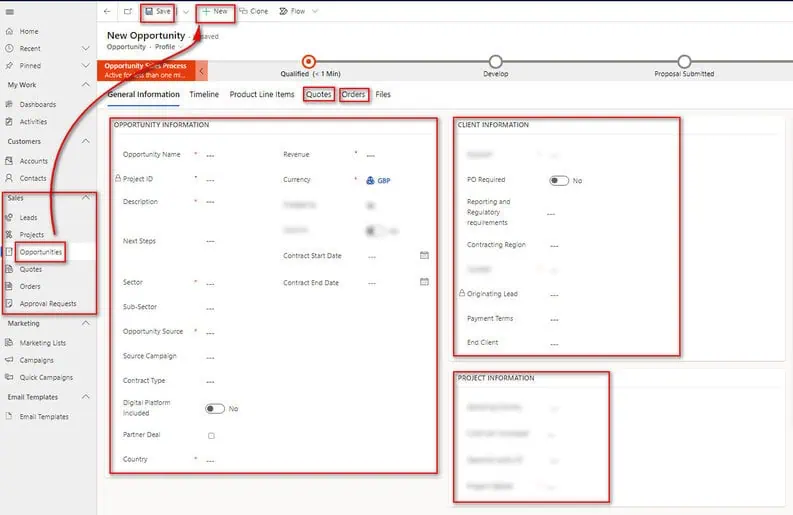Click the Opportunity Source field
The width and height of the screenshot is (793, 515).
pos(210,332)
